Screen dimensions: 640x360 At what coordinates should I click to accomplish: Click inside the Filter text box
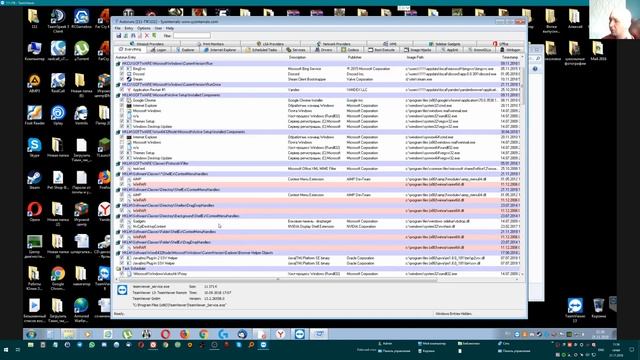192,36
